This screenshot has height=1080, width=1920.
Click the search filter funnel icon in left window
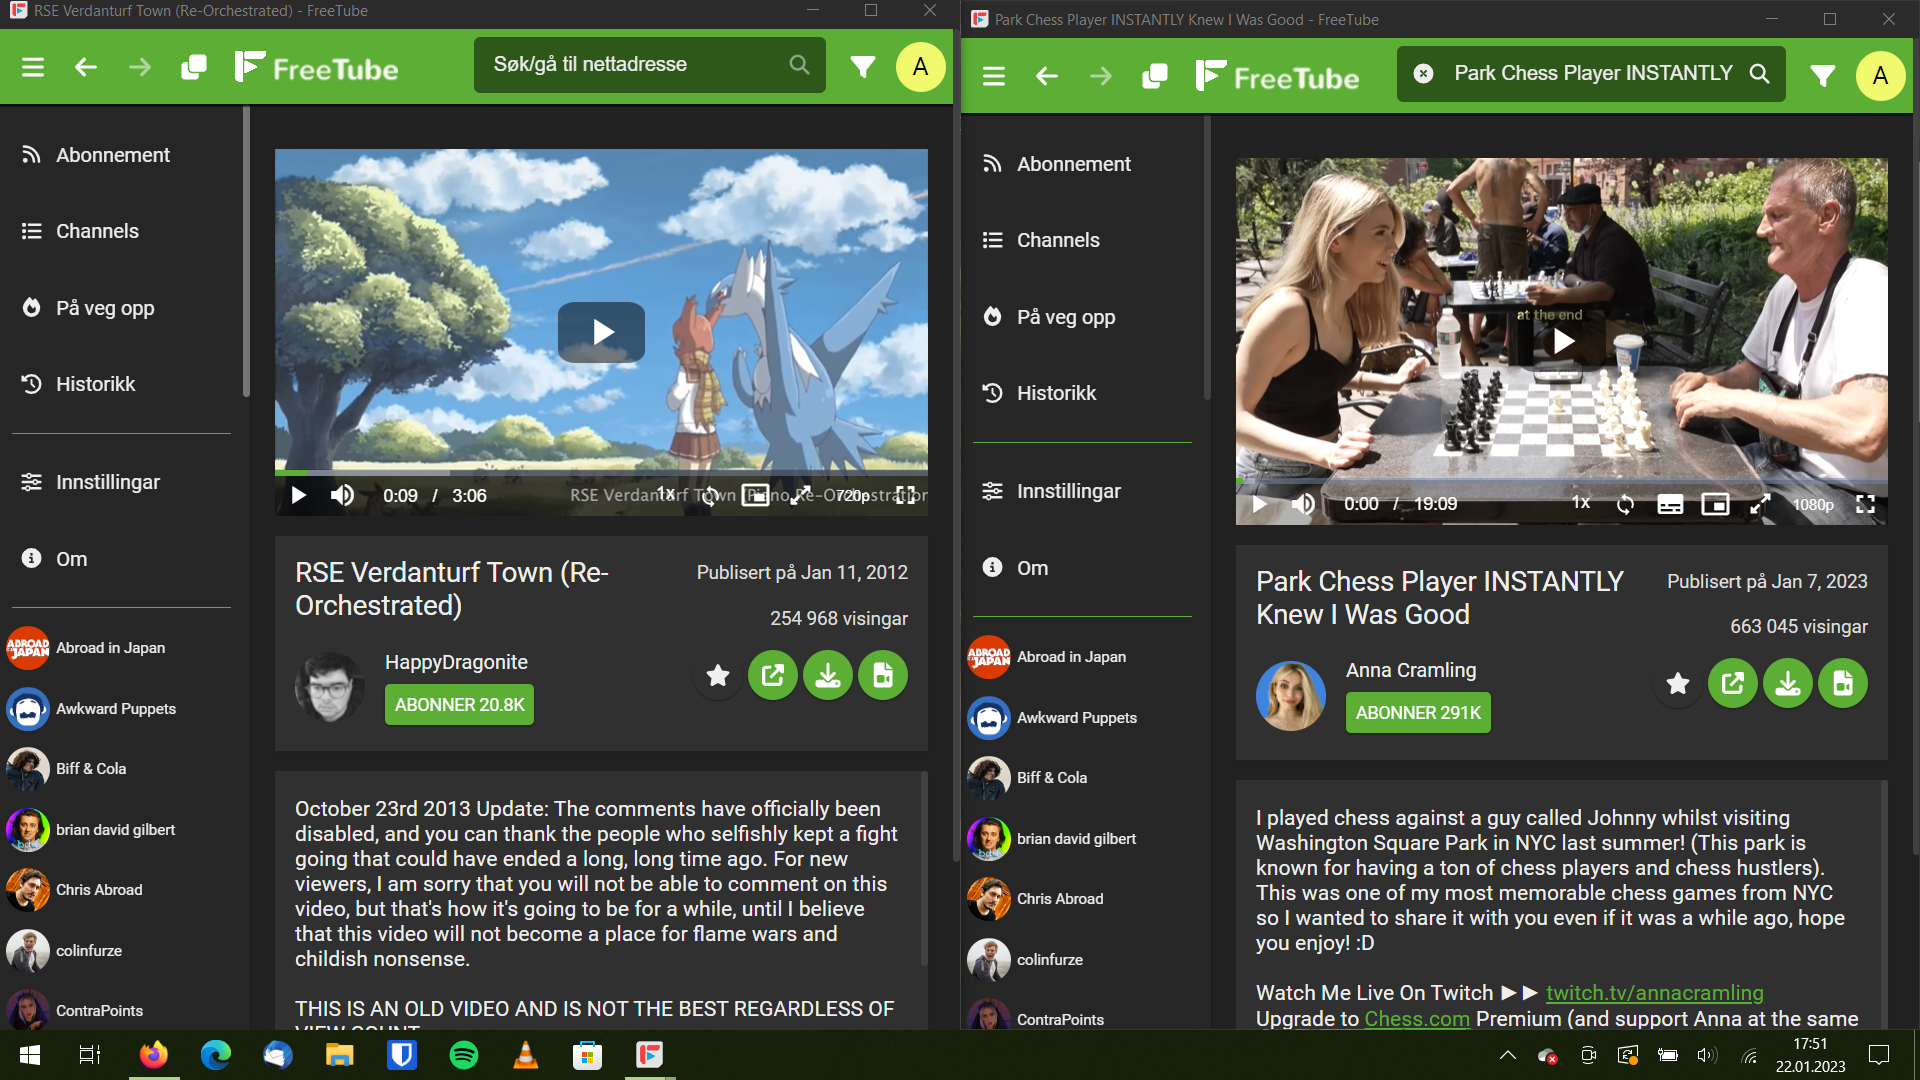862,67
